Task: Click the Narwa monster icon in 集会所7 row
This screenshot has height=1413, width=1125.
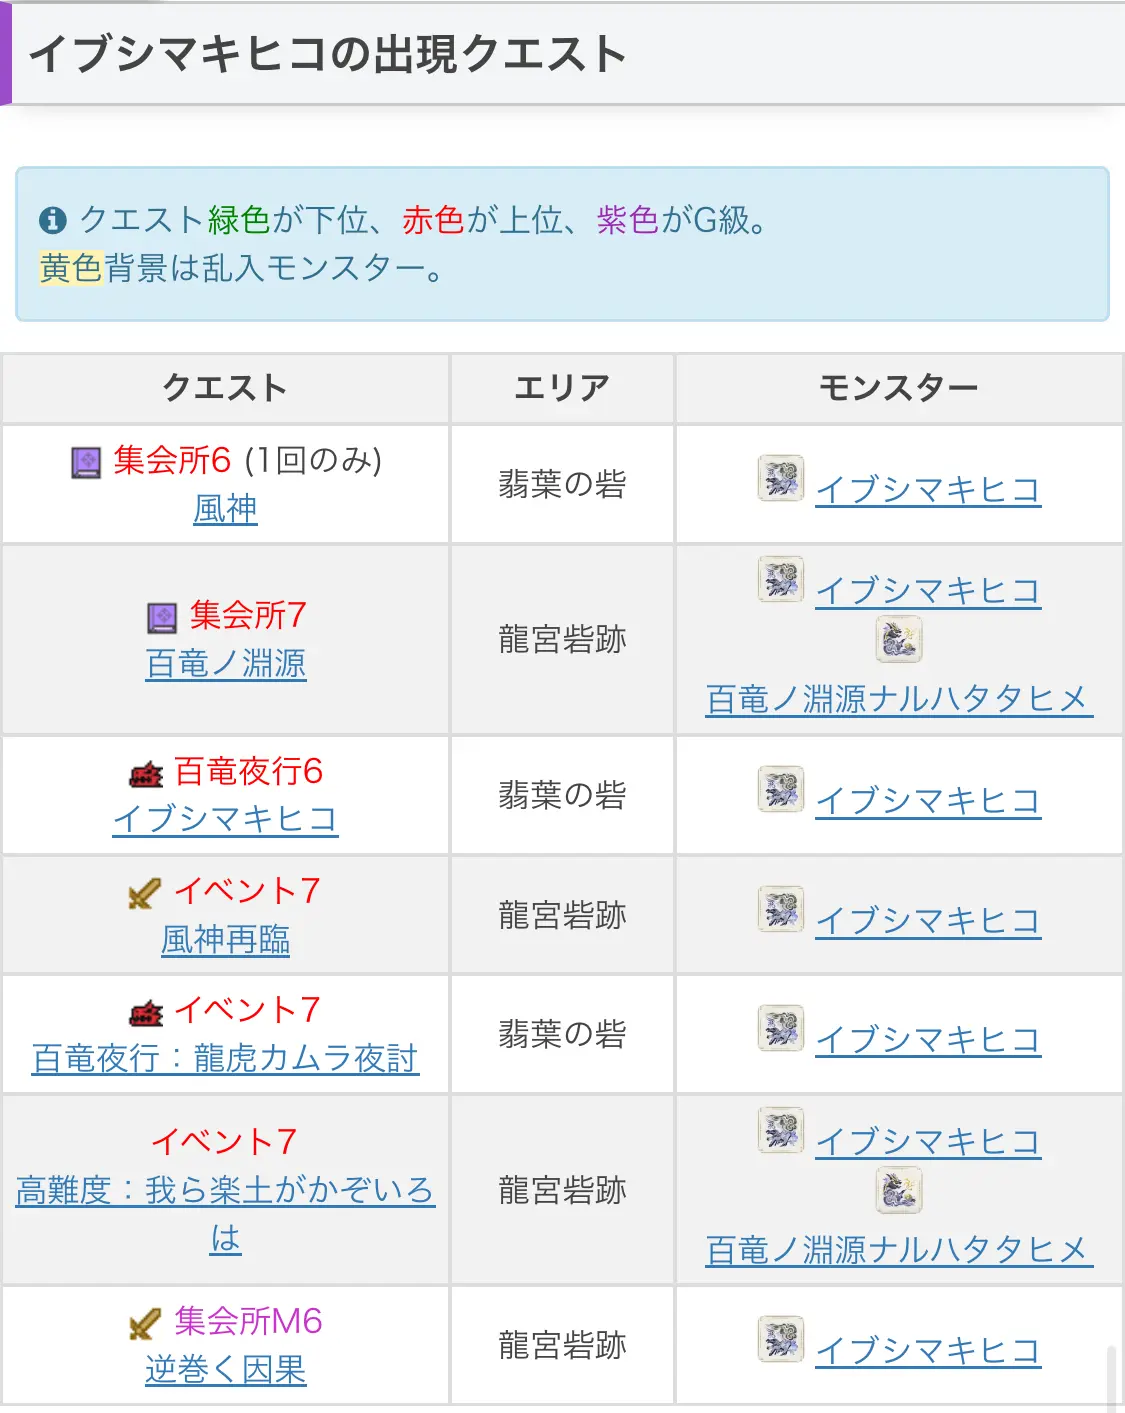Action: 899,640
